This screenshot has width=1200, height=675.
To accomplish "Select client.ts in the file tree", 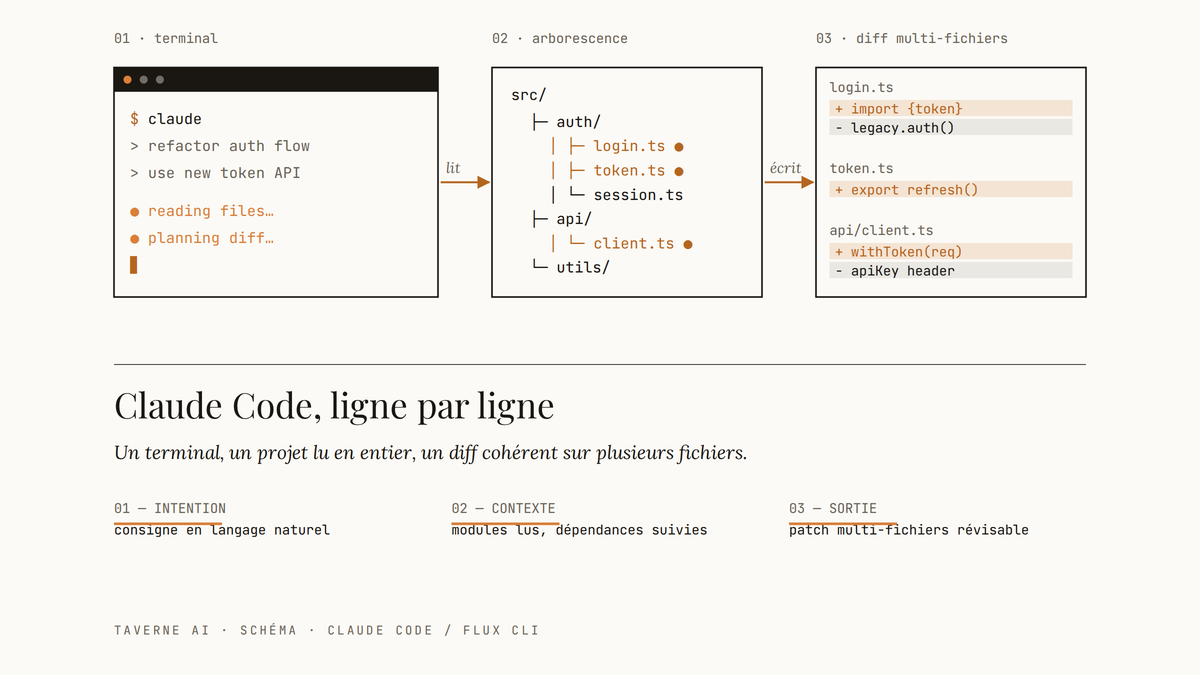I will [x=634, y=243].
